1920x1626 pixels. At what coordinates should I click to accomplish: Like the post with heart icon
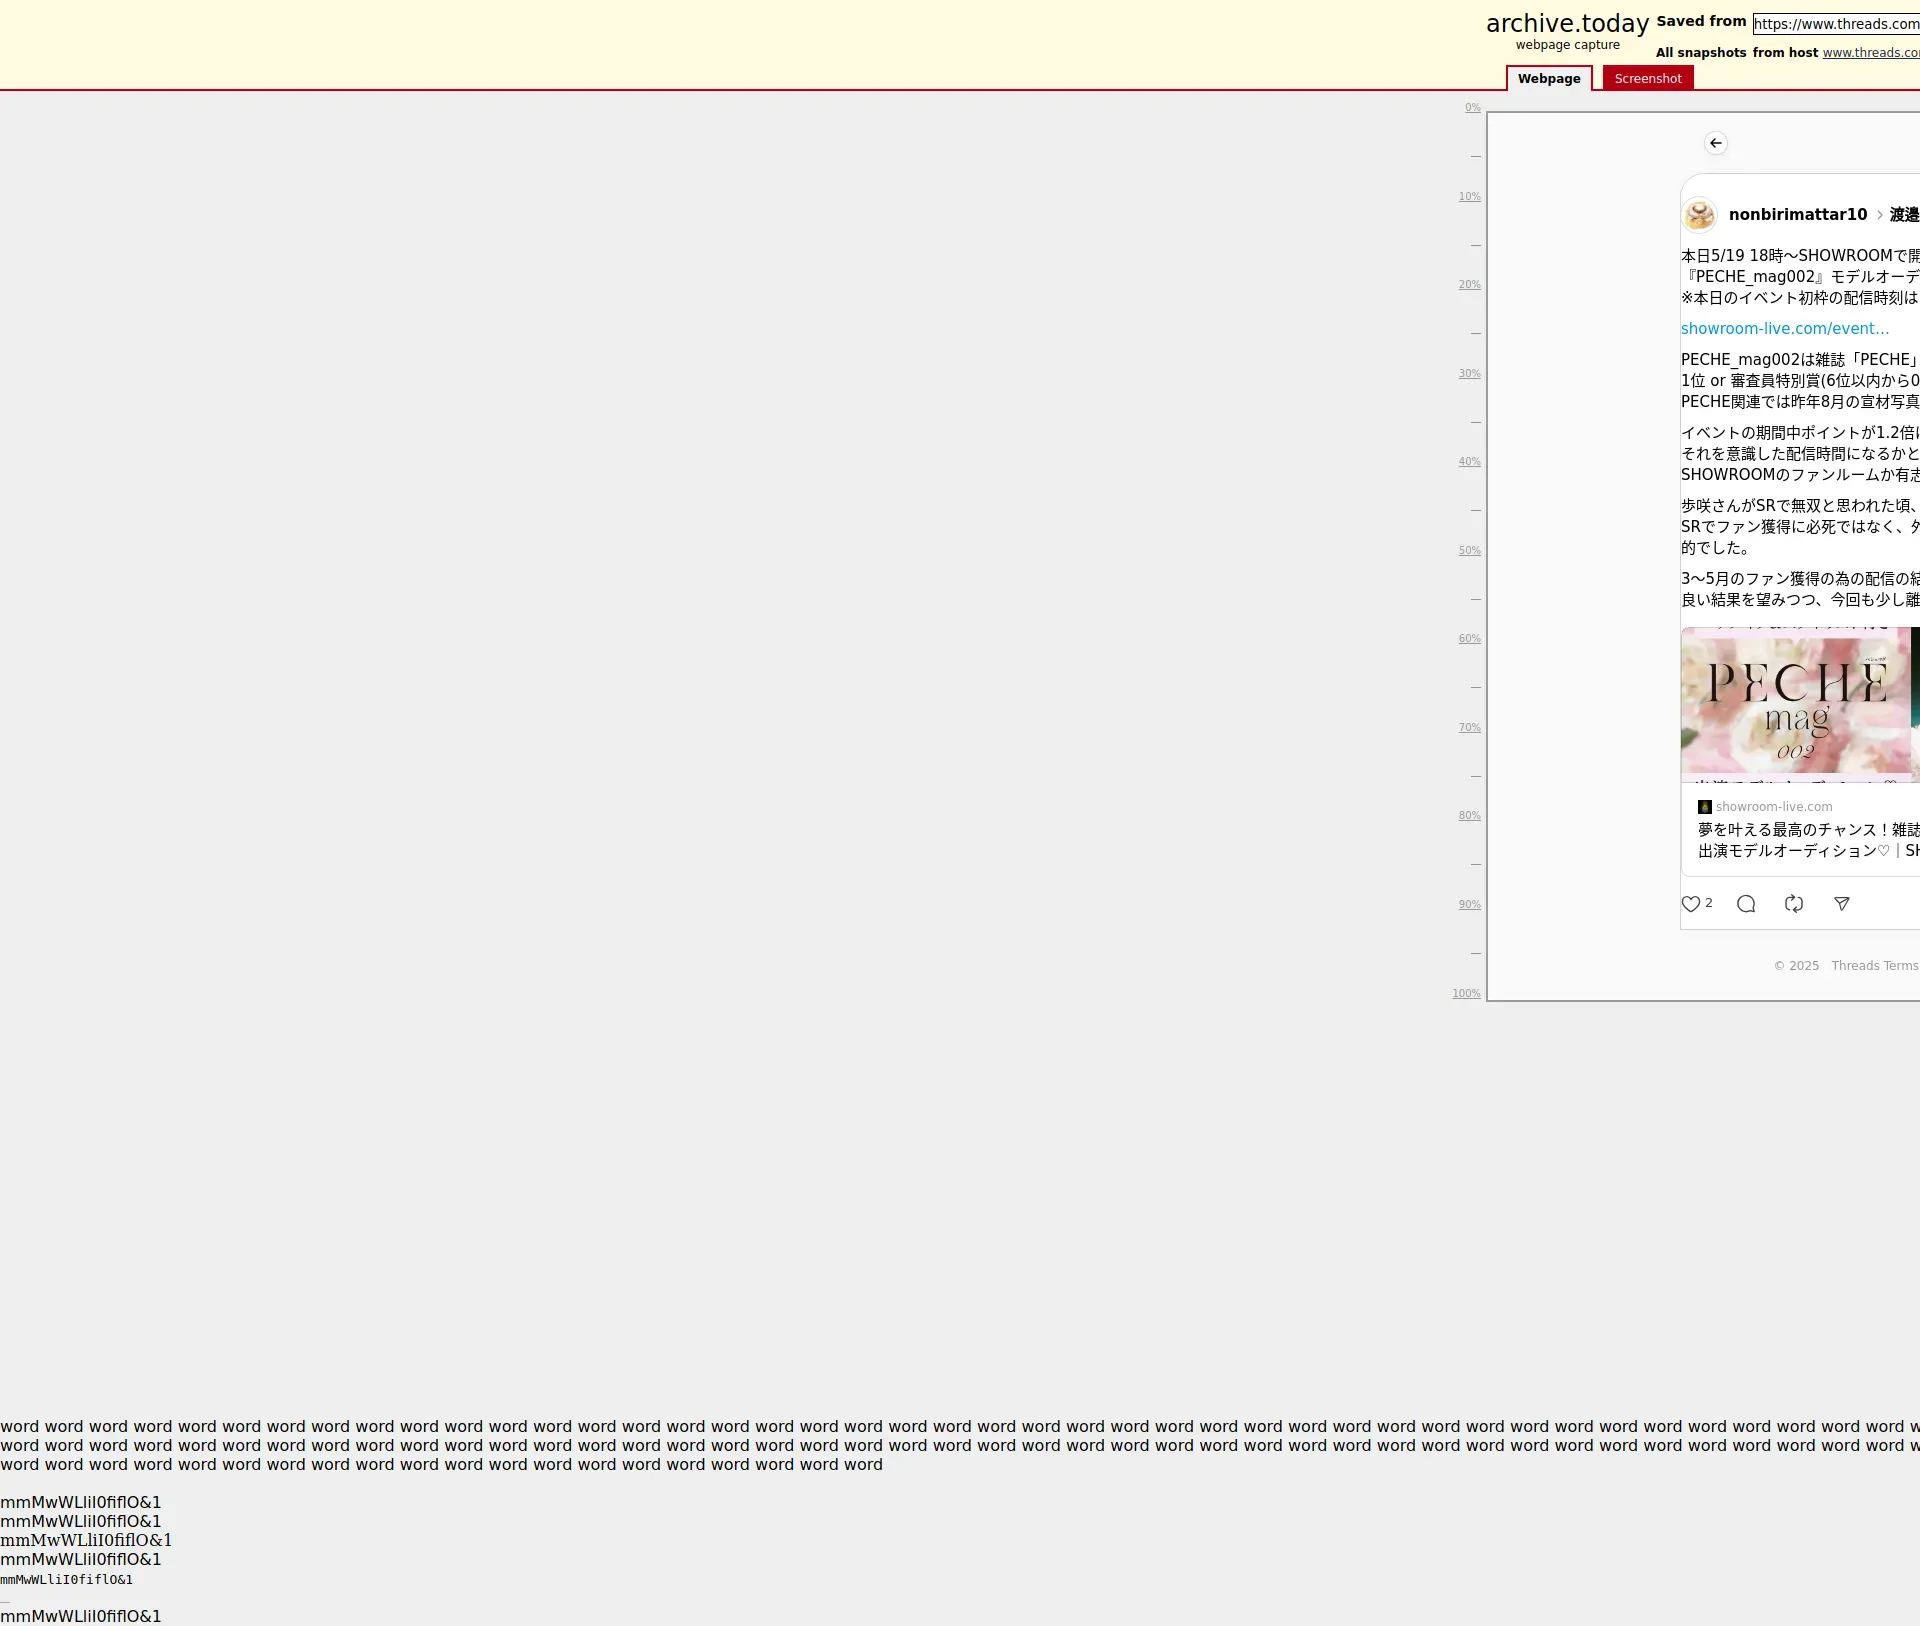coord(1690,904)
